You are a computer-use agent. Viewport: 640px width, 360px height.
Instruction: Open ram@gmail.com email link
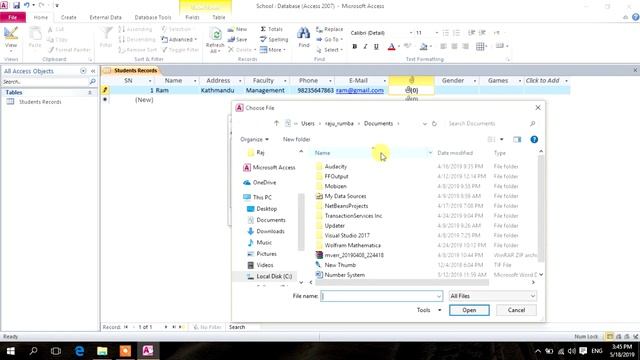point(360,90)
